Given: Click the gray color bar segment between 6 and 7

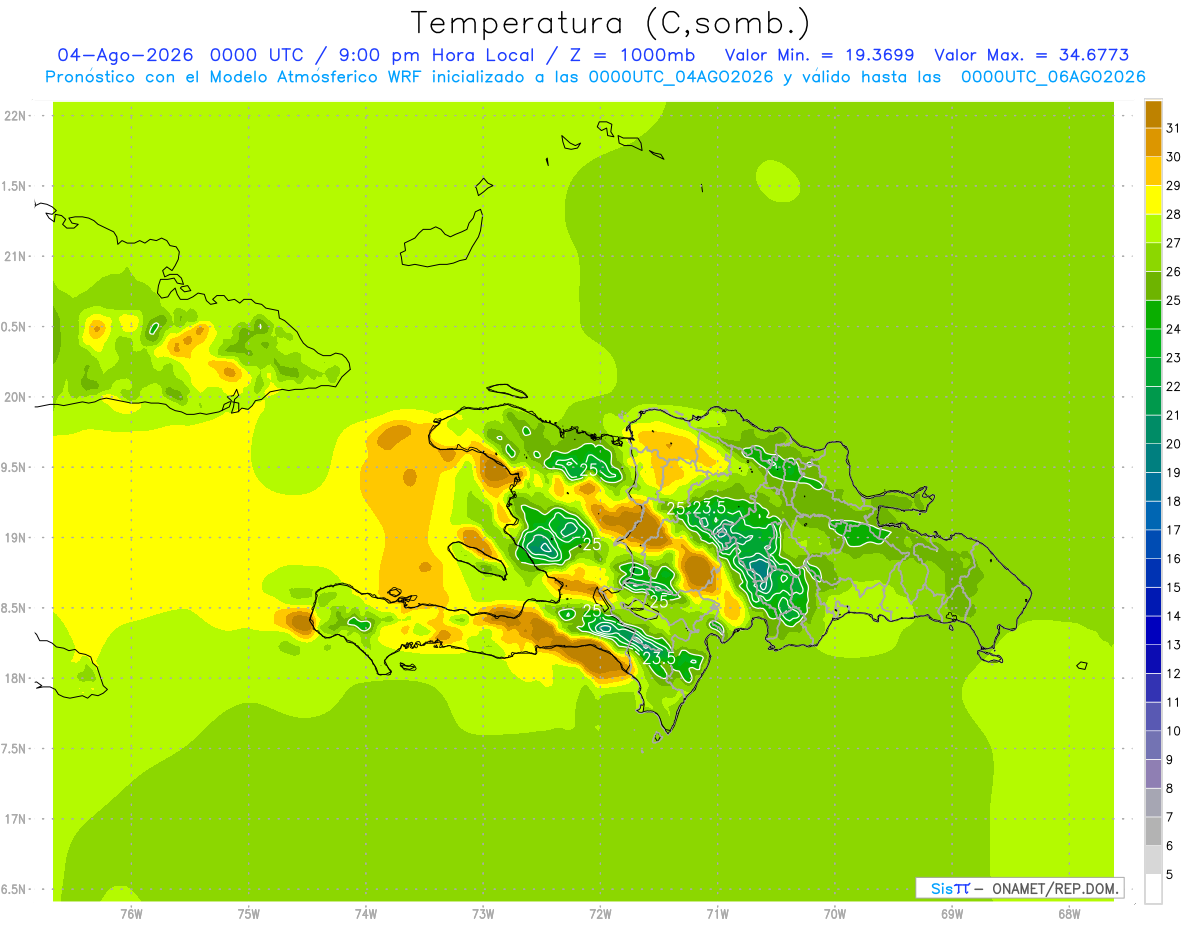Looking at the screenshot, I should (x=1153, y=831).
